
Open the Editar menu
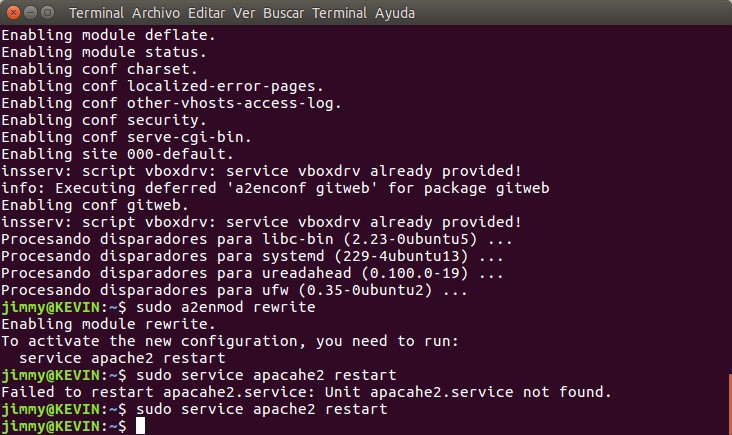pyautogui.click(x=208, y=13)
